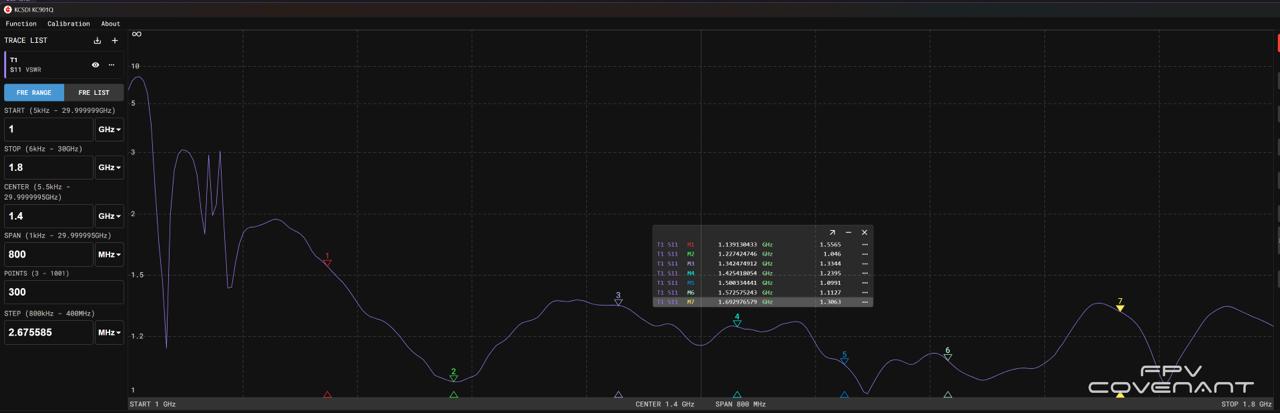Screen dimensions: 1280x413
Task: Download trace list icon
Action: click(x=97, y=41)
